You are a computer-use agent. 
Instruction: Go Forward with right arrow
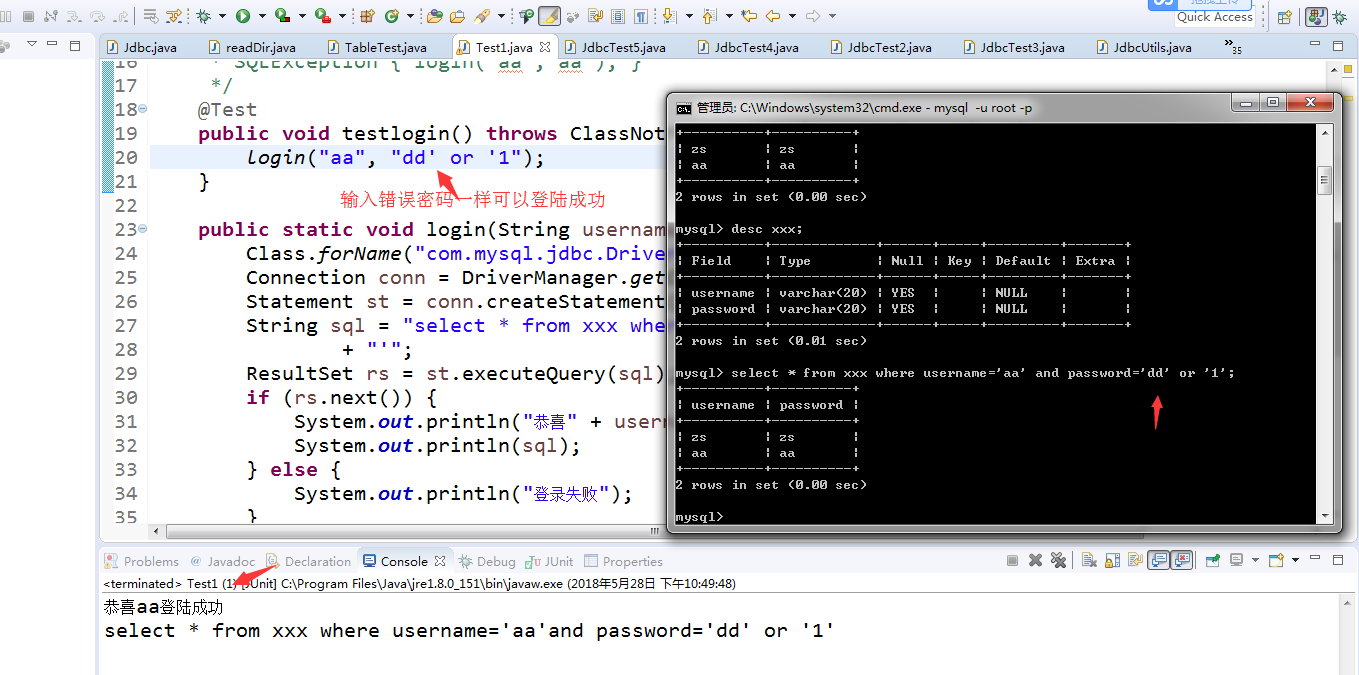pyautogui.click(x=813, y=16)
